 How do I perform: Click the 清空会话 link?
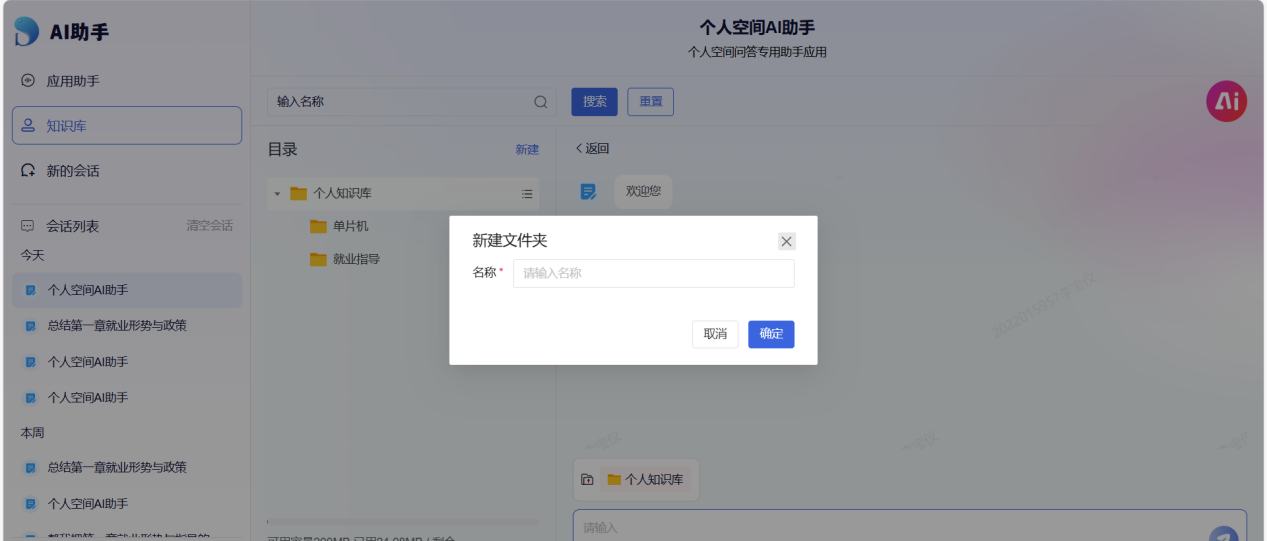tap(209, 226)
